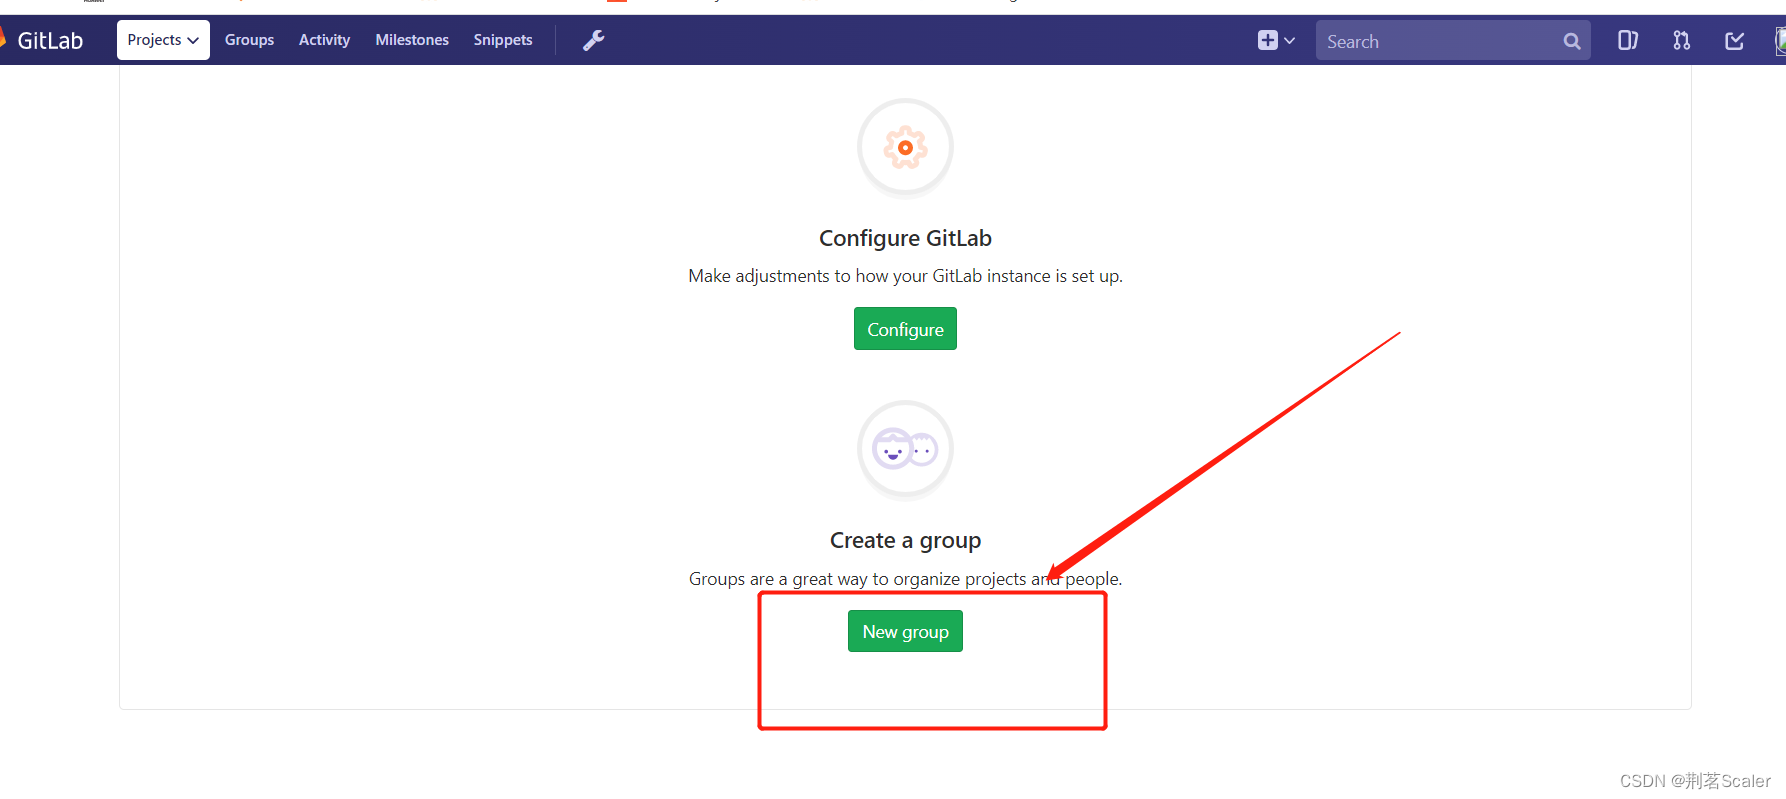
Task: Open the To-Do list icon
Action: 1735,40
